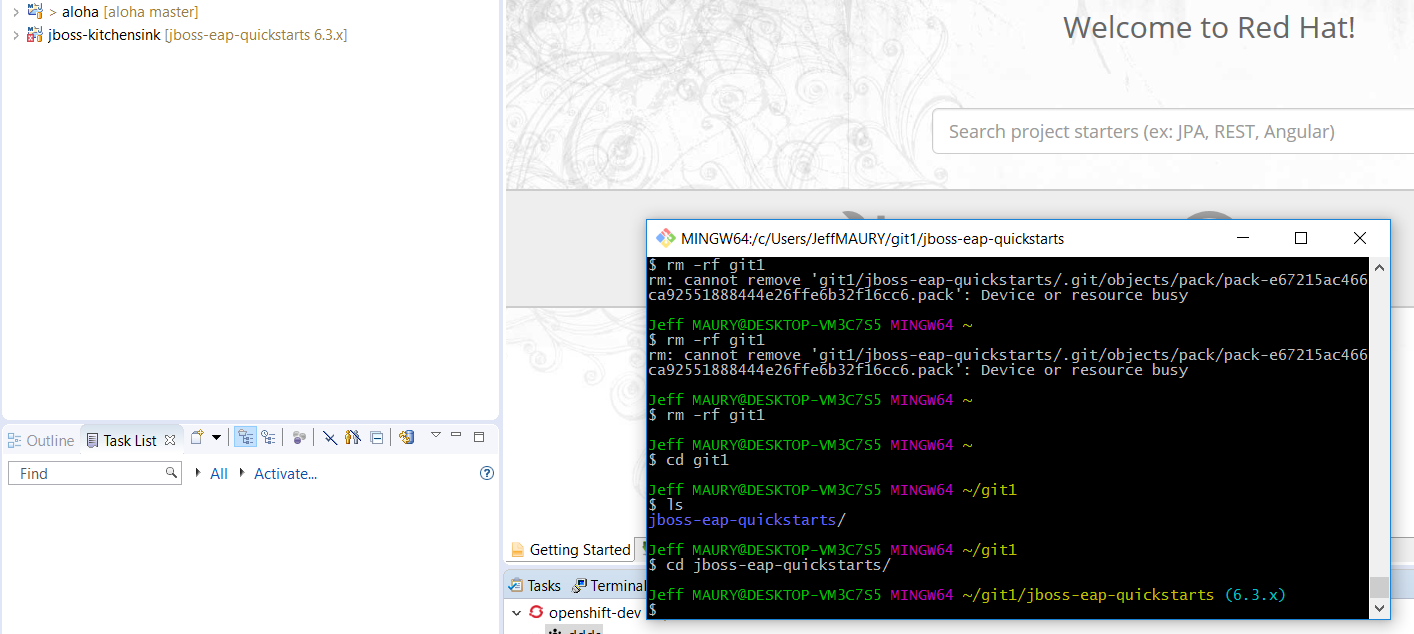Click terminal scrollbar up arrow
The width and height of the screenshot is (1414, 634).
point(1379,267)
